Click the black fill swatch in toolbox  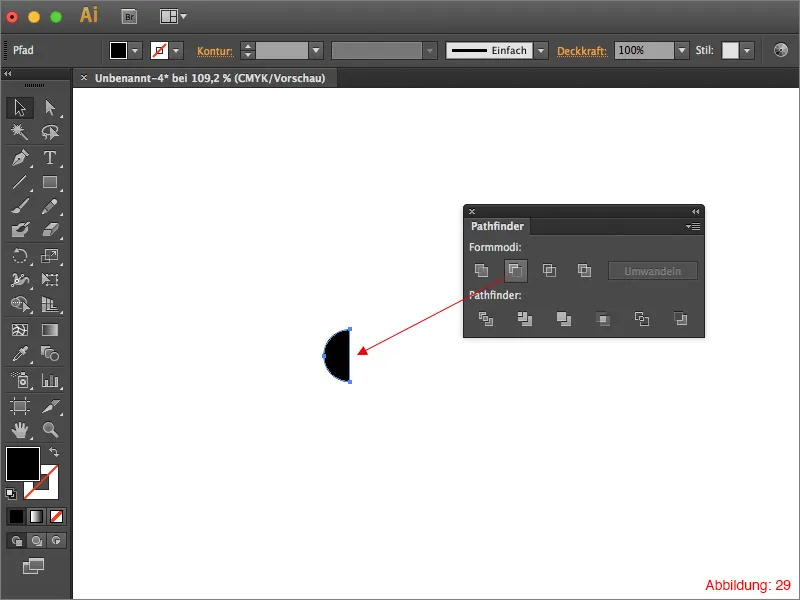(x=22, y=464)
